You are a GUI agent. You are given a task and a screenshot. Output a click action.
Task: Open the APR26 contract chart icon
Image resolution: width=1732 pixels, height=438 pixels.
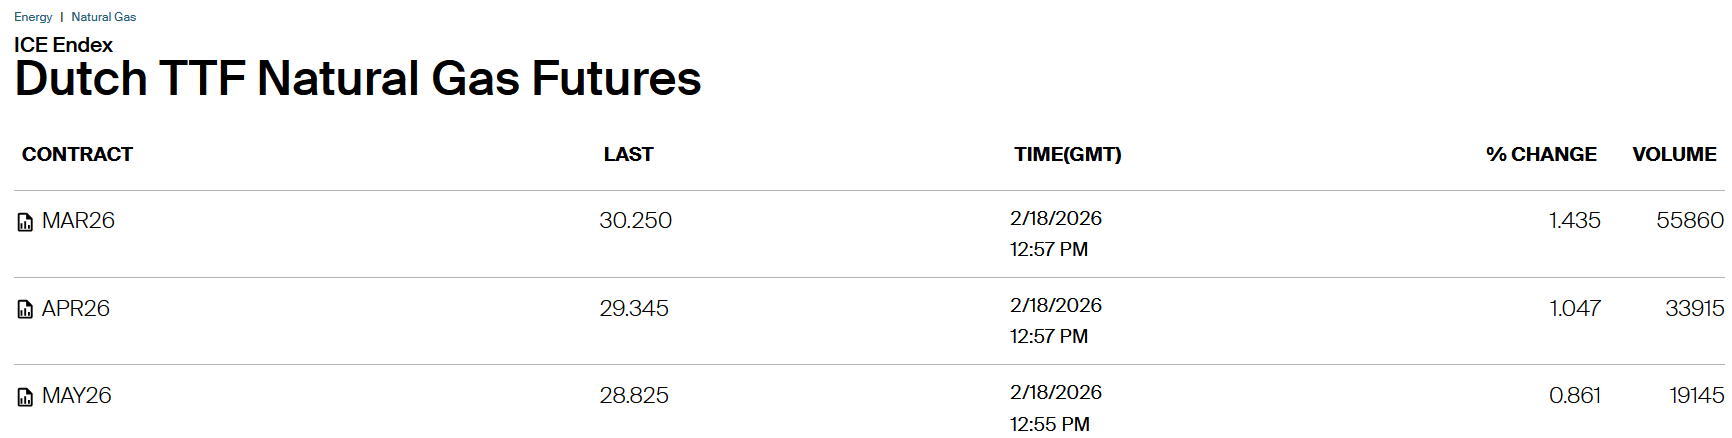coord(25,310)
